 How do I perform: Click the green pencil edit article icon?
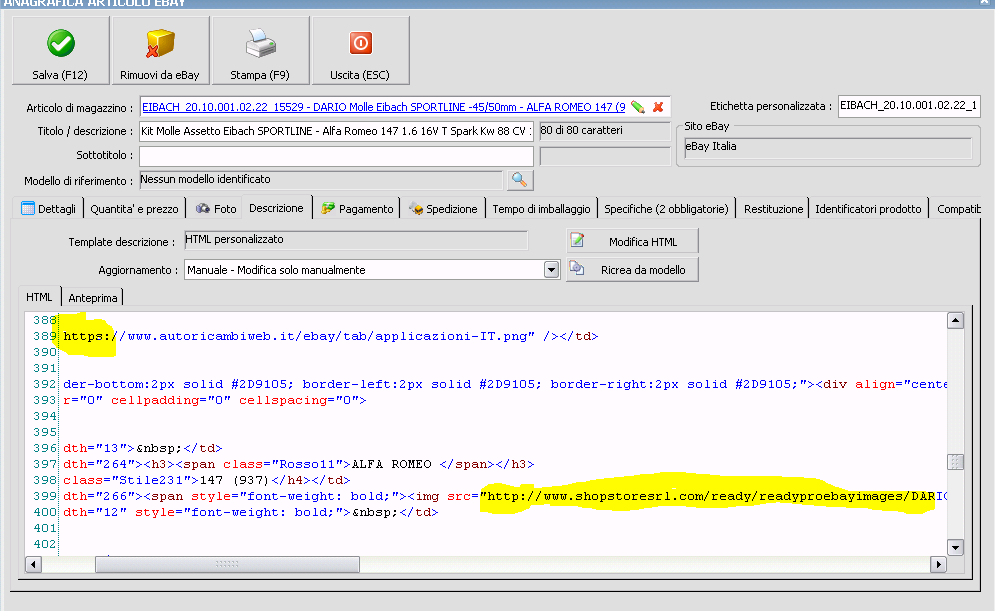[x=638, y=107]
